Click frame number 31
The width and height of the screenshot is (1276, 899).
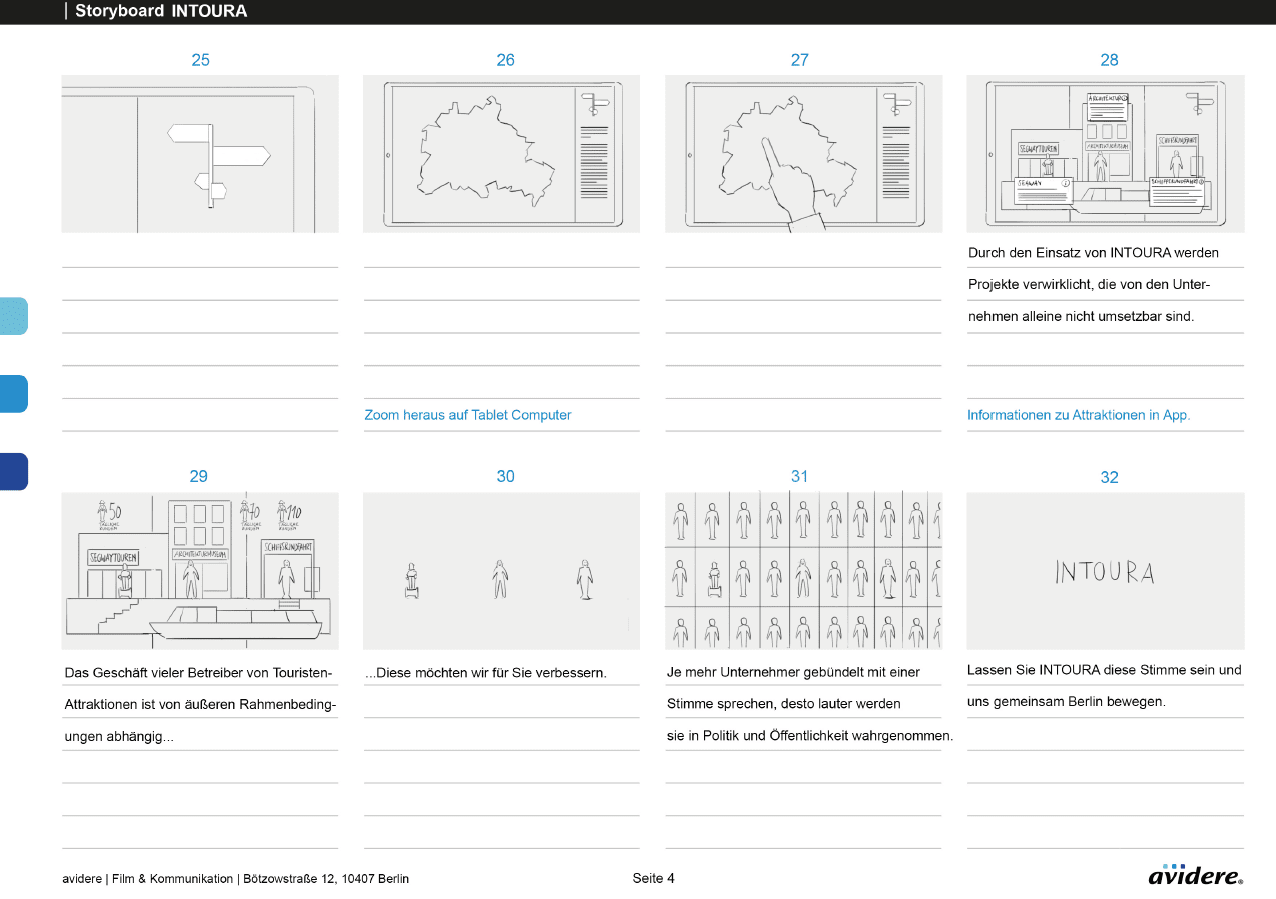799,476
